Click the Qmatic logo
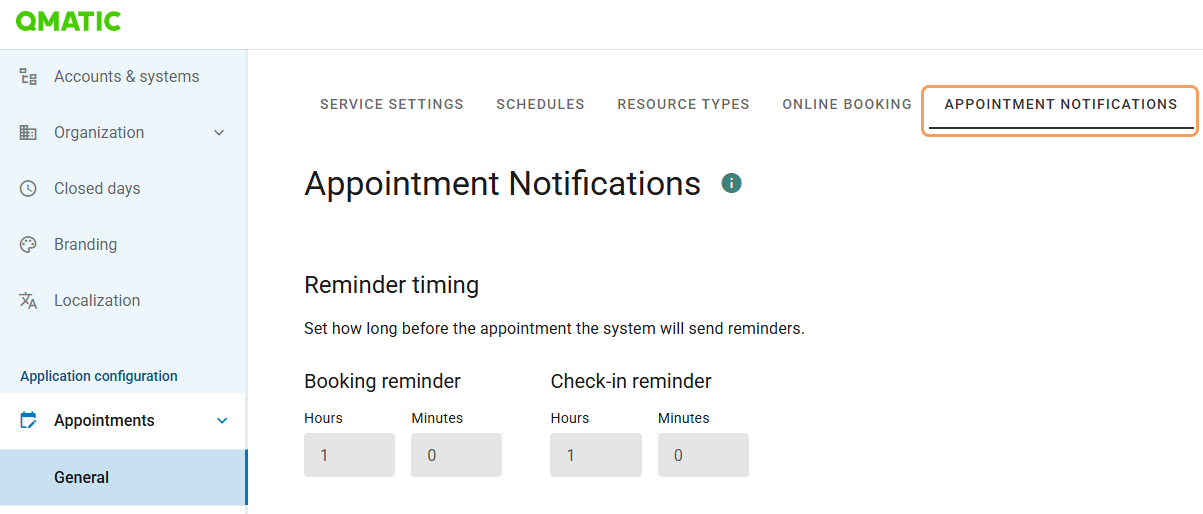The height and width of the screenshot is (514, 1203). (x=68, y=21)
